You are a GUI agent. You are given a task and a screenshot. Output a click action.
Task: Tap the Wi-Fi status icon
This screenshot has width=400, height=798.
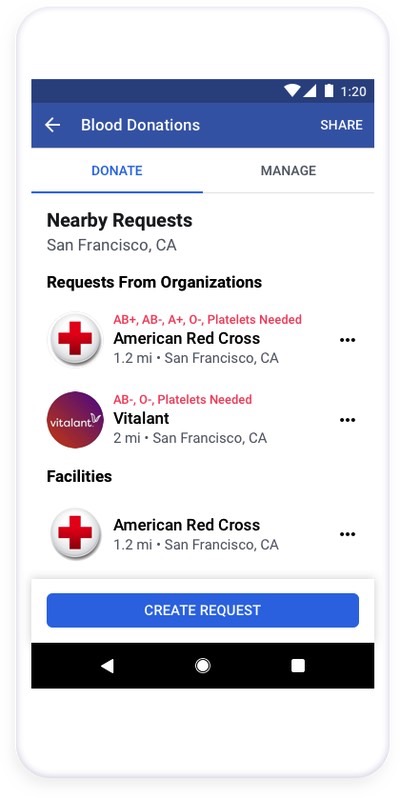292,91
